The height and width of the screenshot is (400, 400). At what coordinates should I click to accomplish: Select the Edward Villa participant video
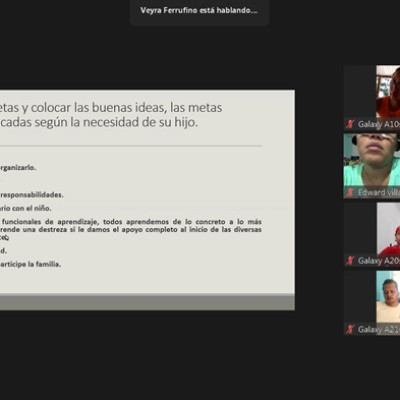tap(372, 166)
